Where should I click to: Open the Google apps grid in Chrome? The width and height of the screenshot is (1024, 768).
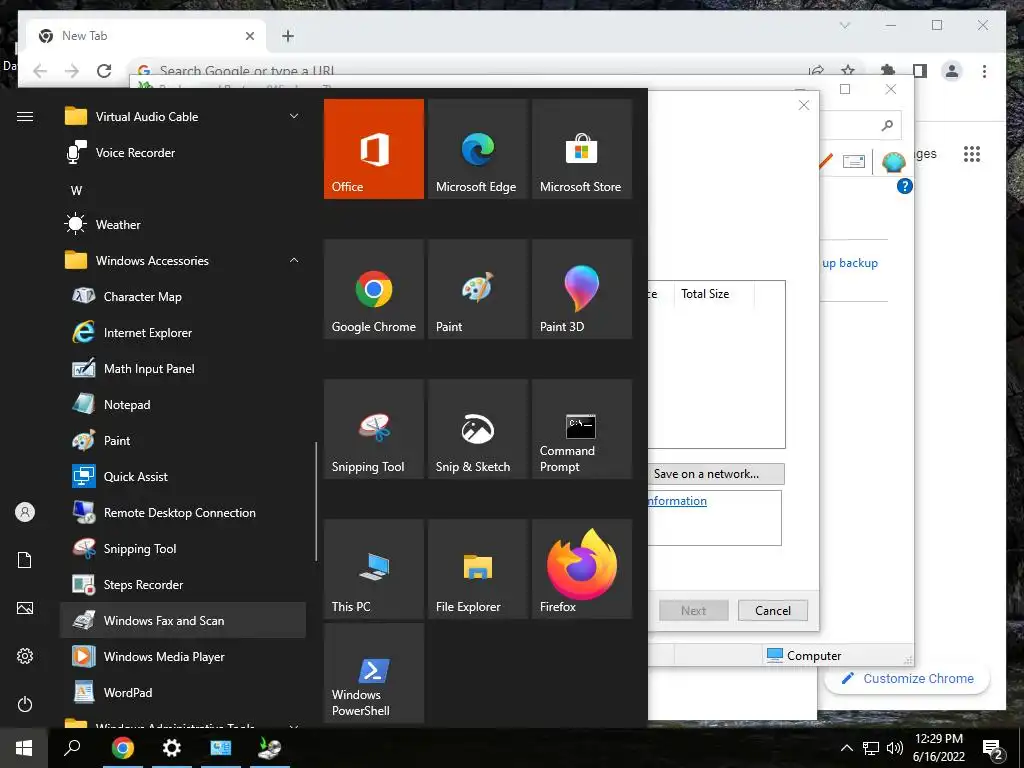coord(972,154)
